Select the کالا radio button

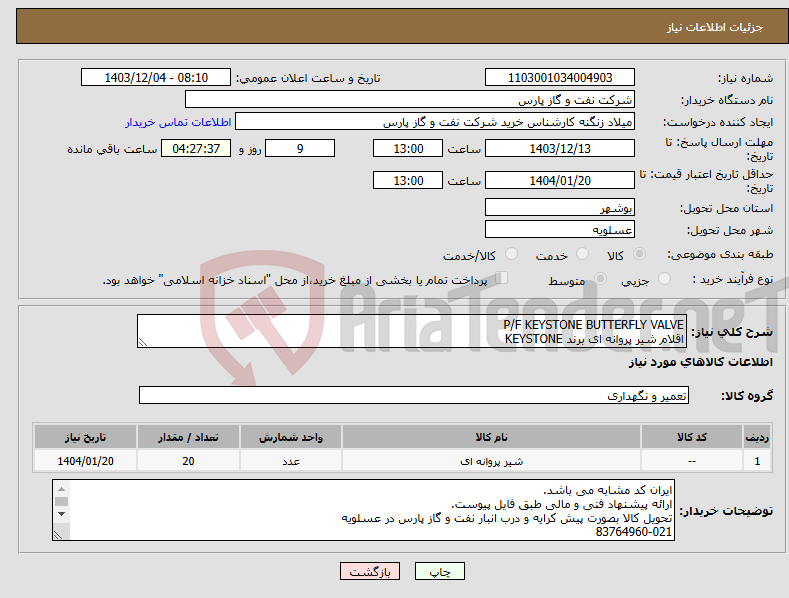[639, 254]
